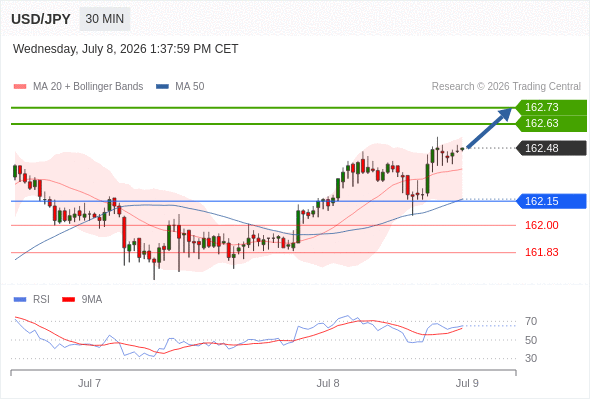Click the RSI 30 level label
This screenshot has height=400, width=590.
tap(531, 358)
